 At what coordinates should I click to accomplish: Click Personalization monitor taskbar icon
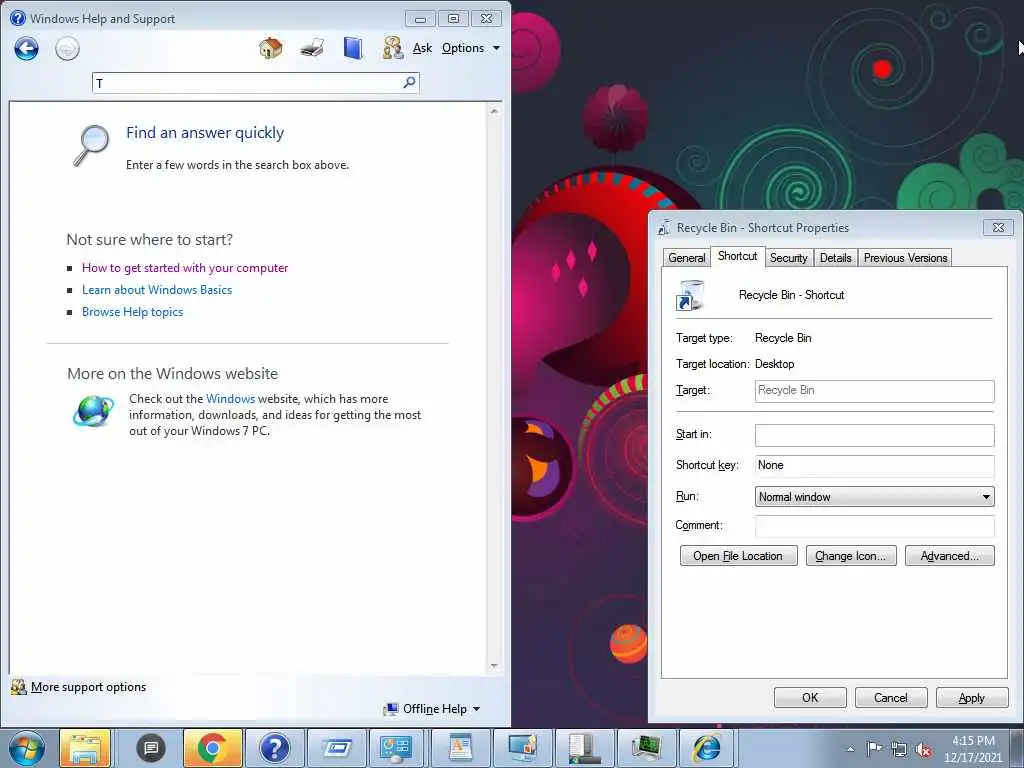521,748
